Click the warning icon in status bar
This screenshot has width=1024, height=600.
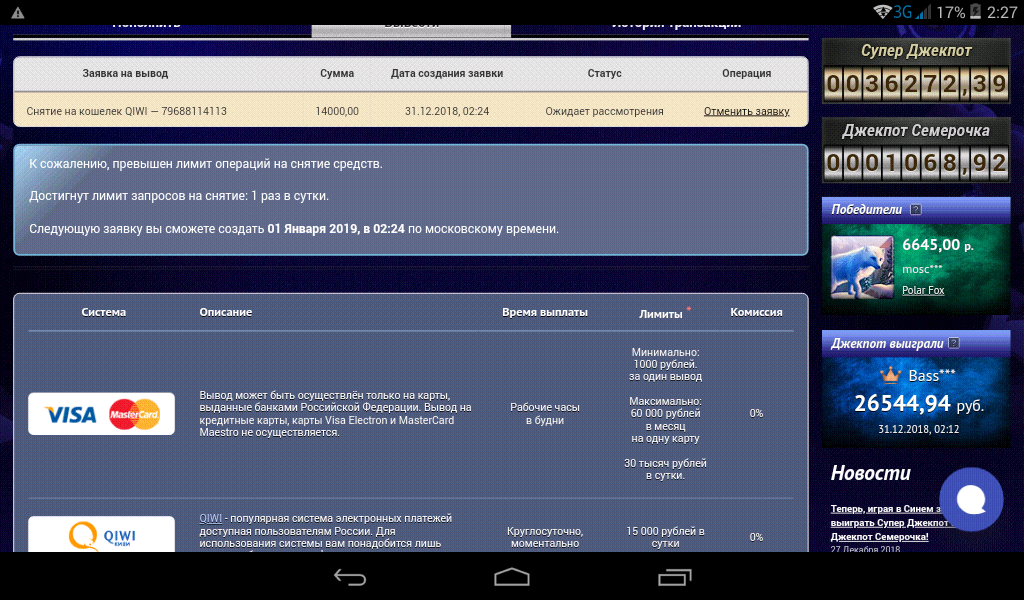tap(17, 12)
